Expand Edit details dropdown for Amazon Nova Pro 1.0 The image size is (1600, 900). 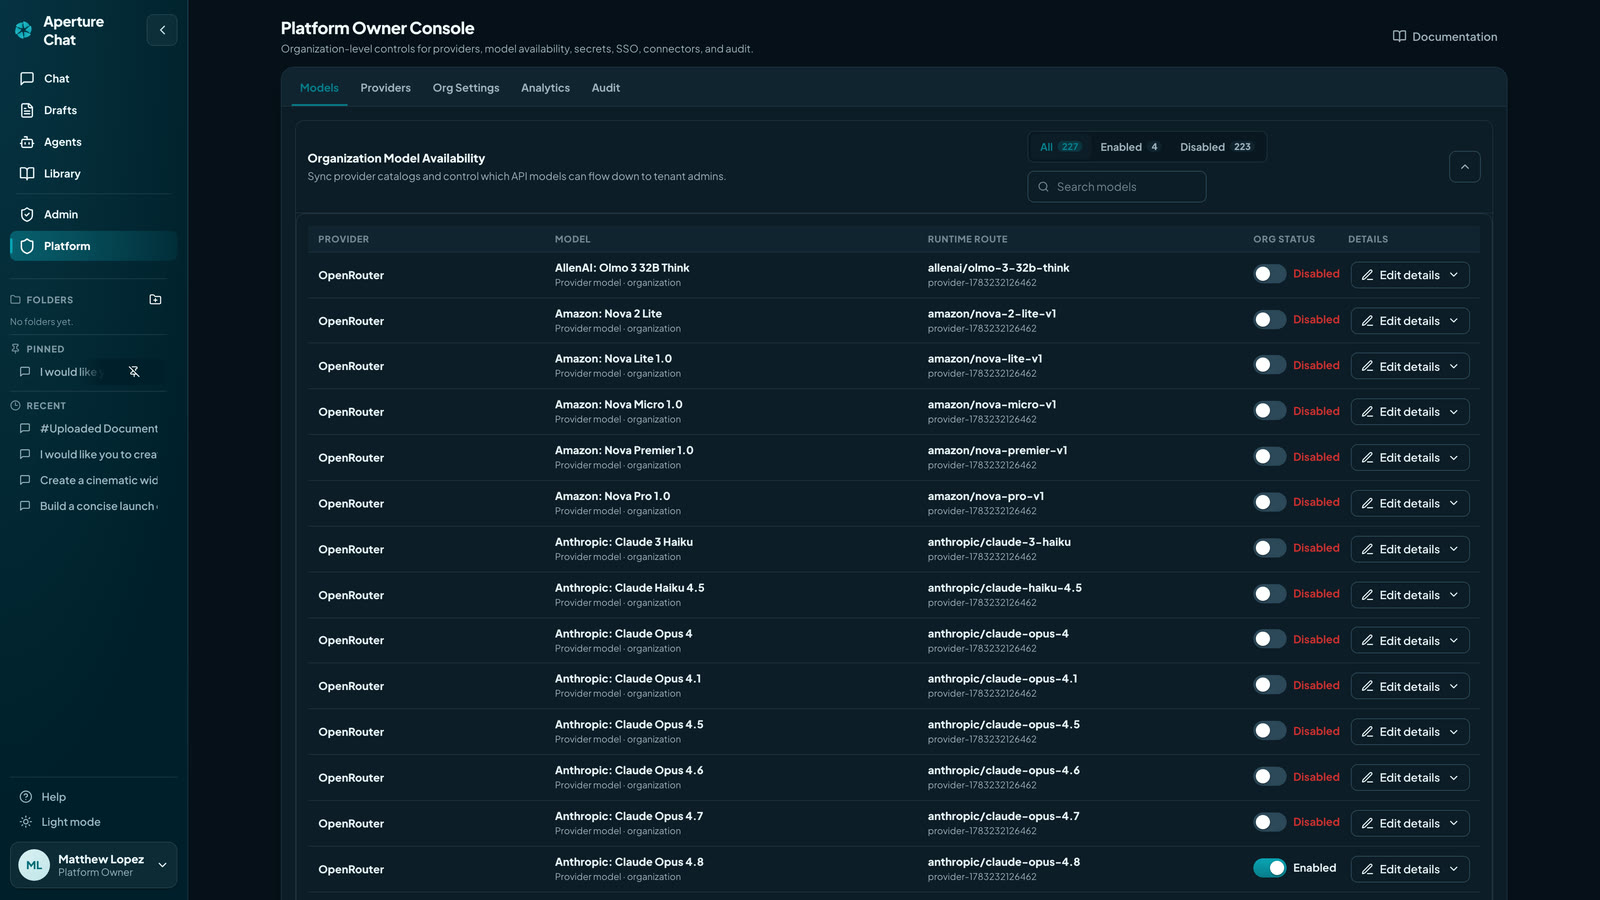[1454, 503]
